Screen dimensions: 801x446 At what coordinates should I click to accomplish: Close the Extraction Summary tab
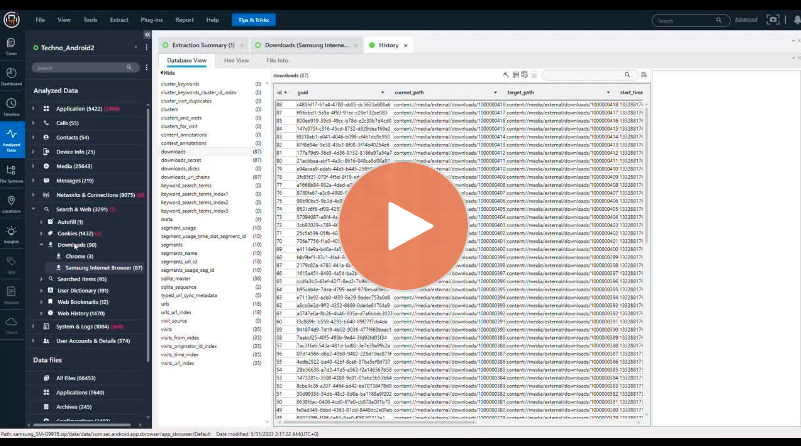[243, 45]
